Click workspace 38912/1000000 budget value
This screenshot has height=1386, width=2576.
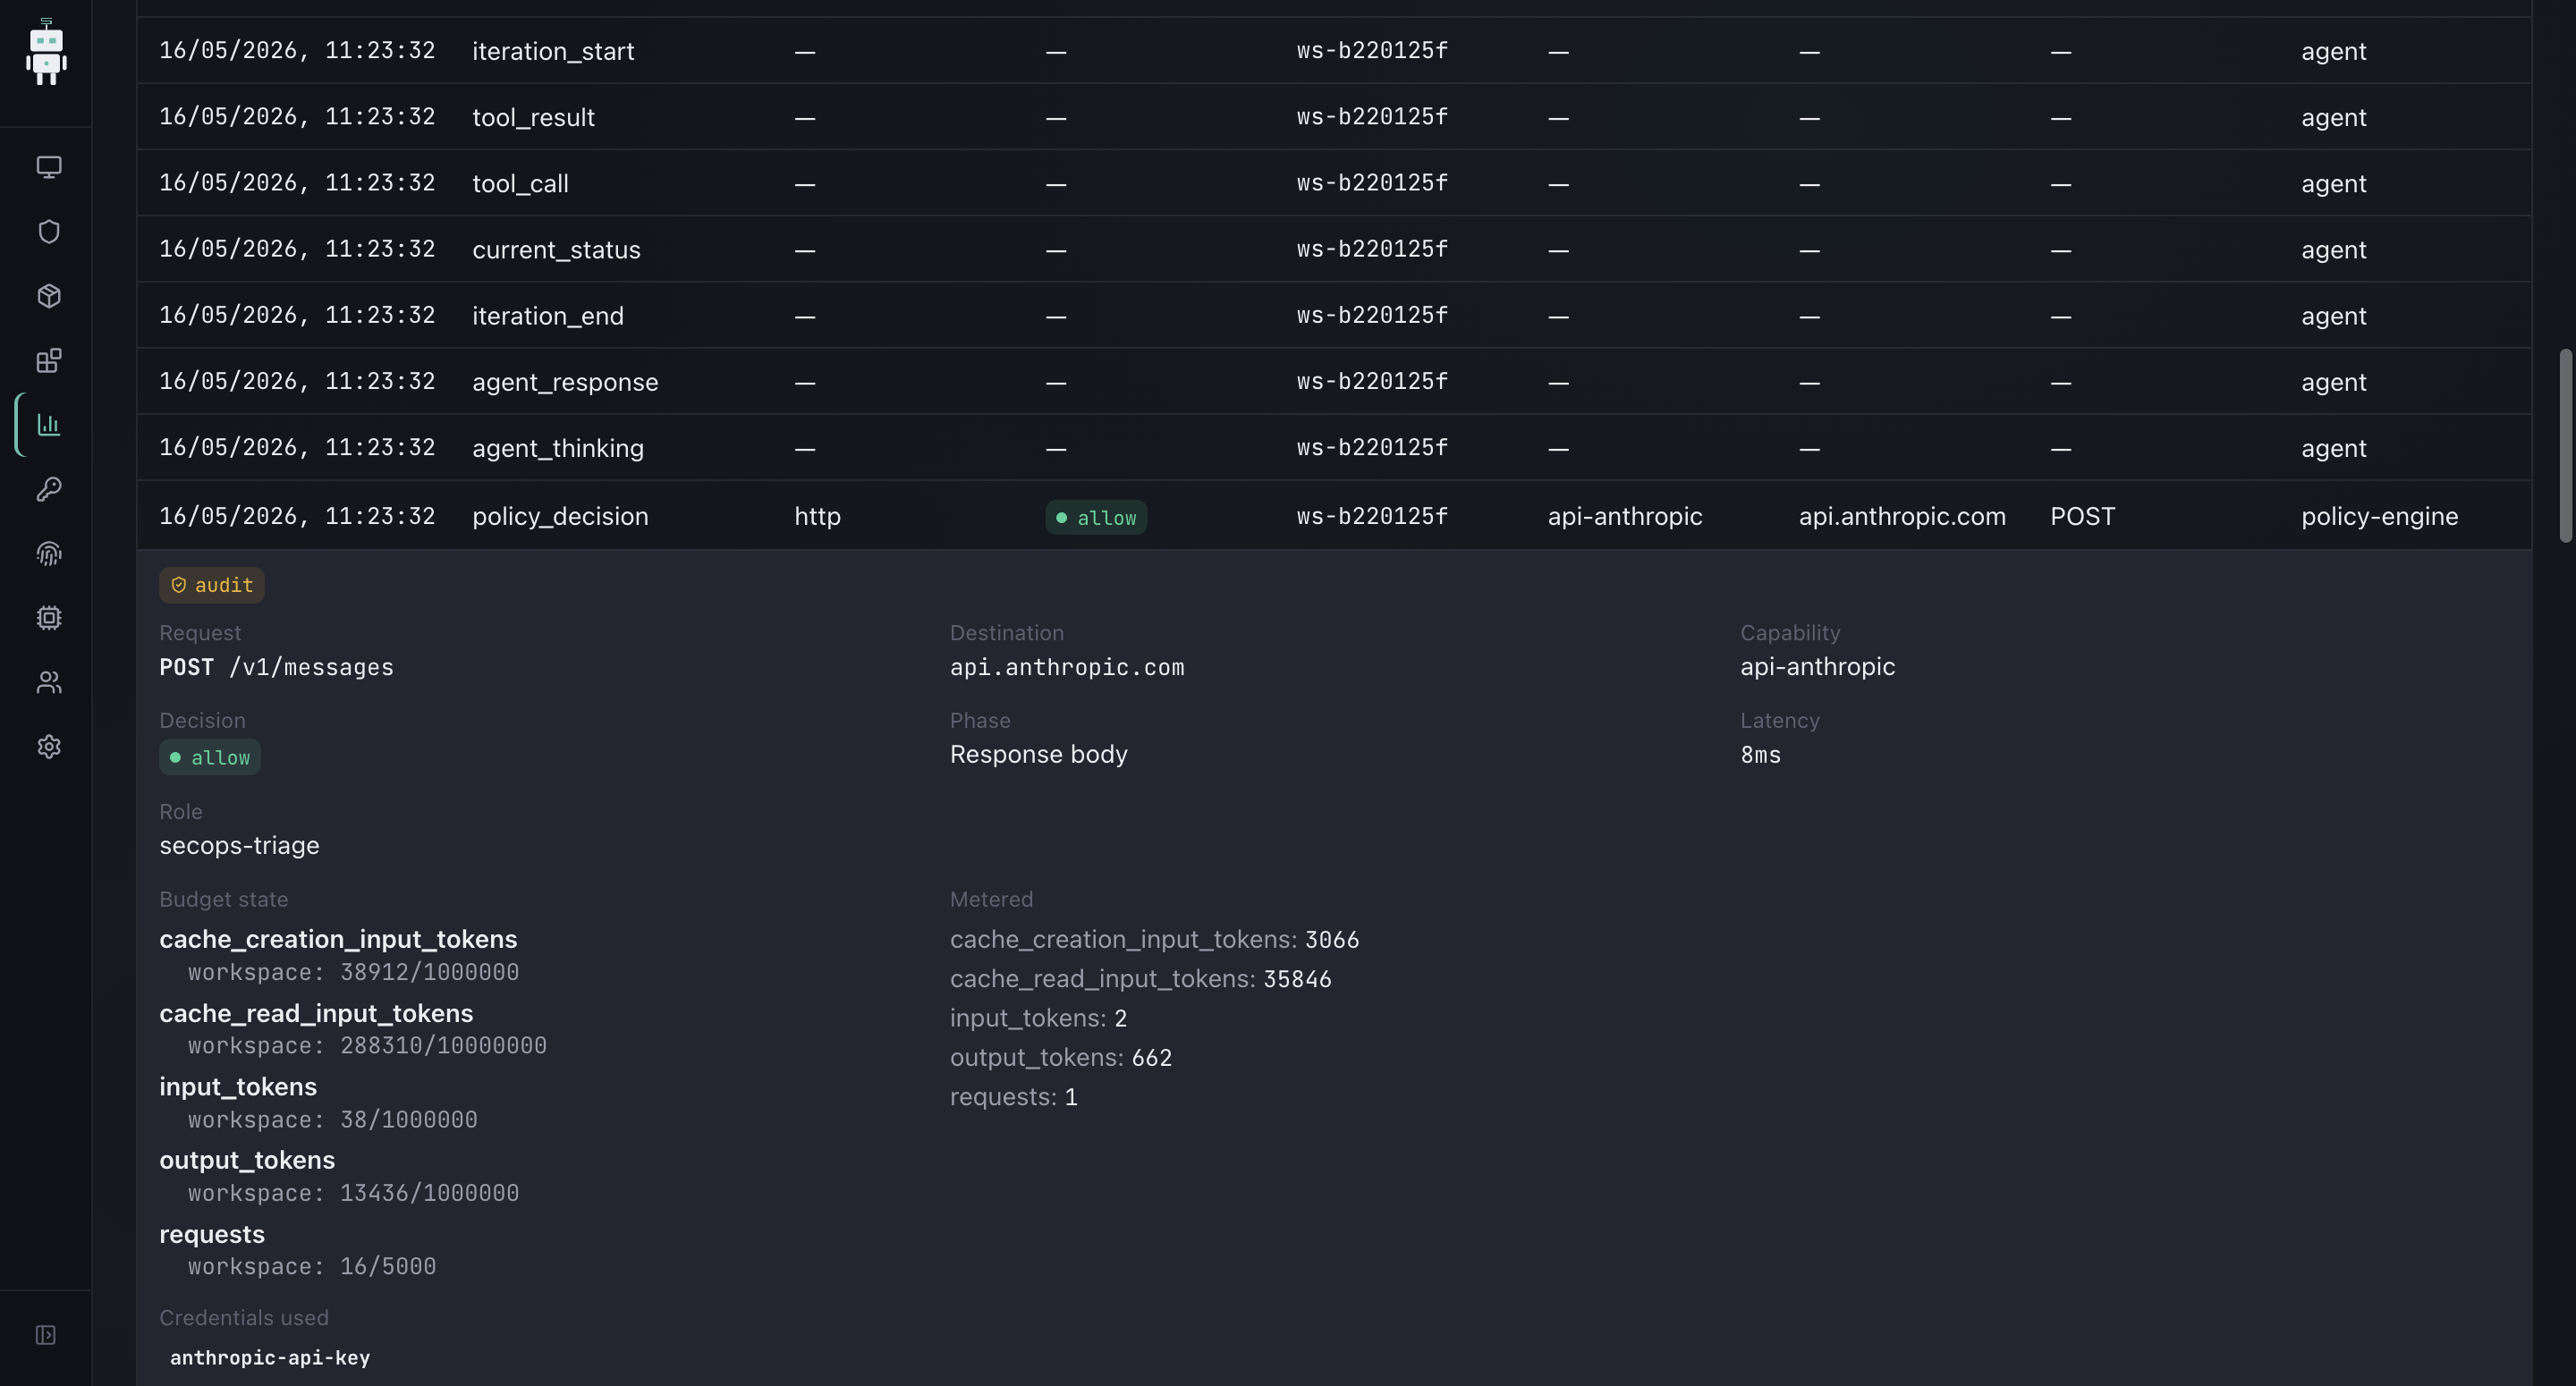point(353,972)
